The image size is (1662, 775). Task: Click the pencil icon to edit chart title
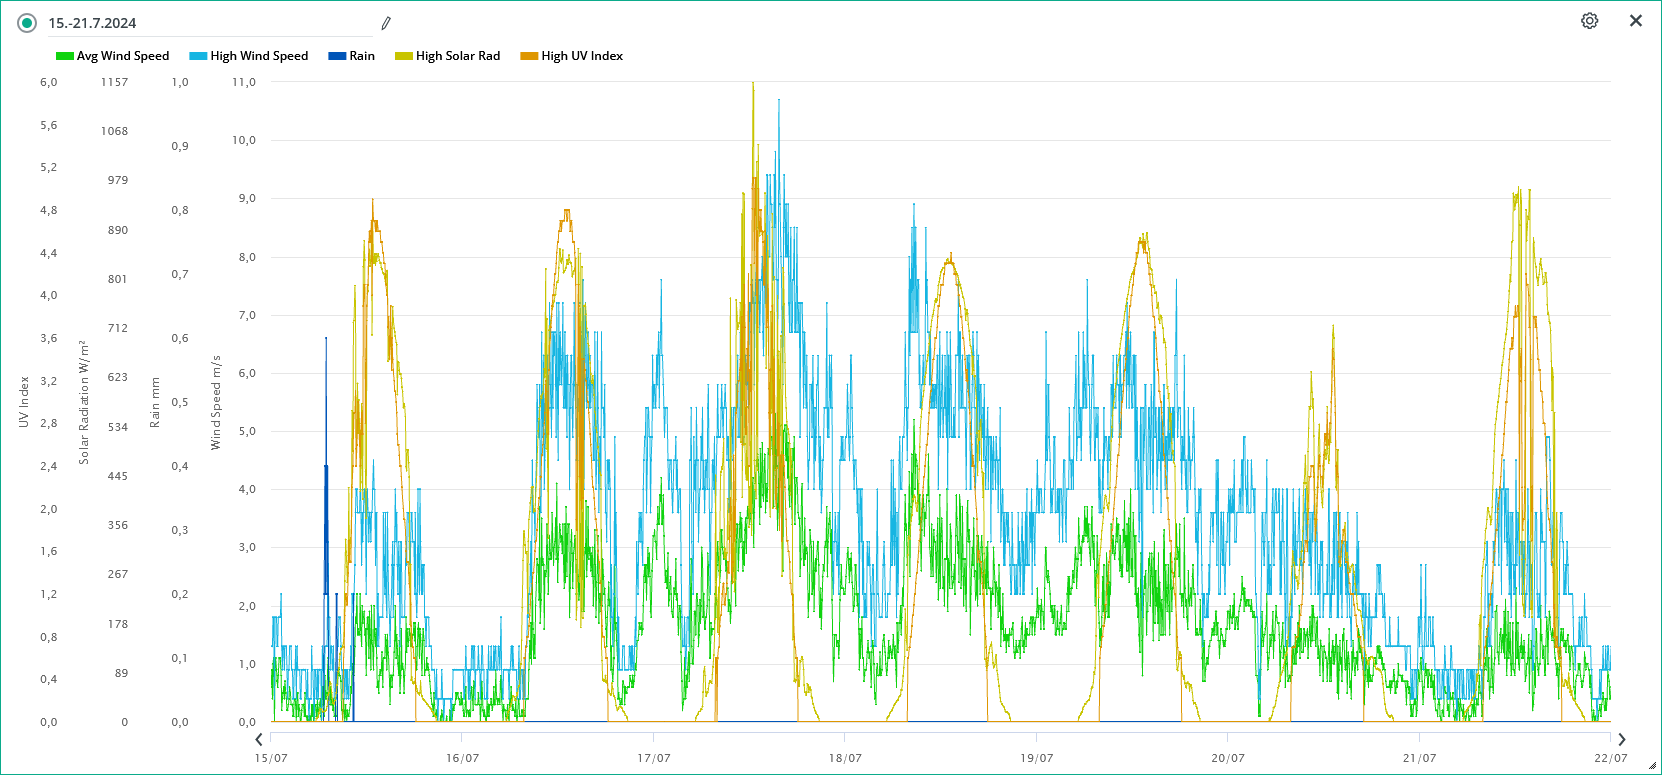pyautogui.click(x=386, y=23)
